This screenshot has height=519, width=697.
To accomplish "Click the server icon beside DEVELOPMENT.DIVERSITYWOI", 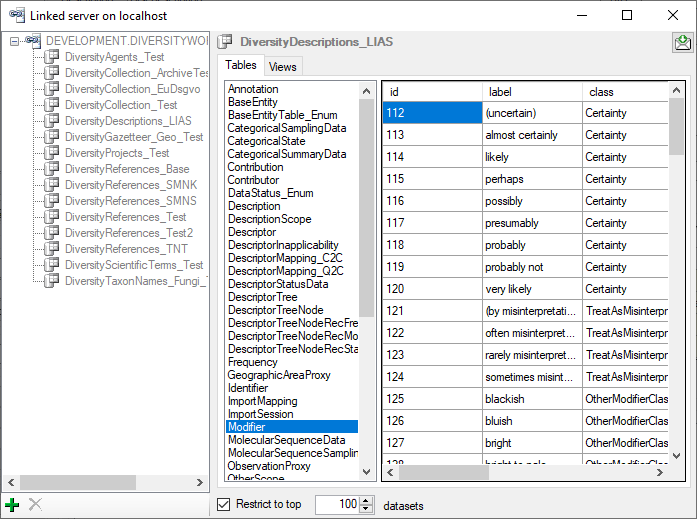I will (x=34, y=41).
